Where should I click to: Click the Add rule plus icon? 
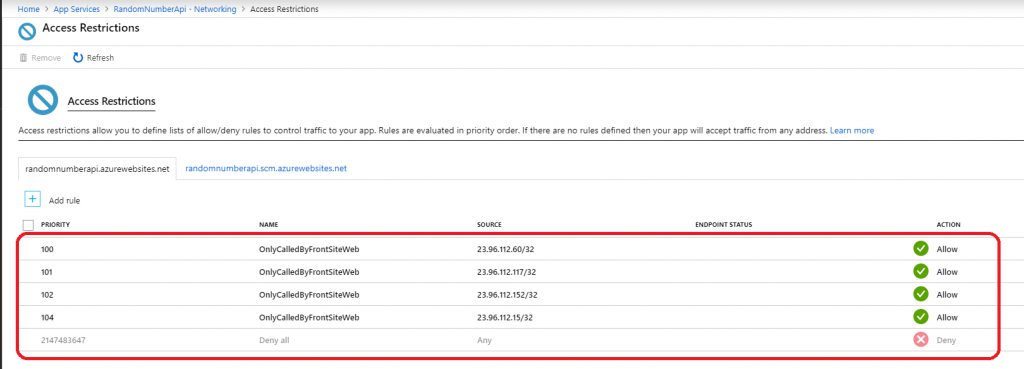pyautogui.click(x=32, y=199)
